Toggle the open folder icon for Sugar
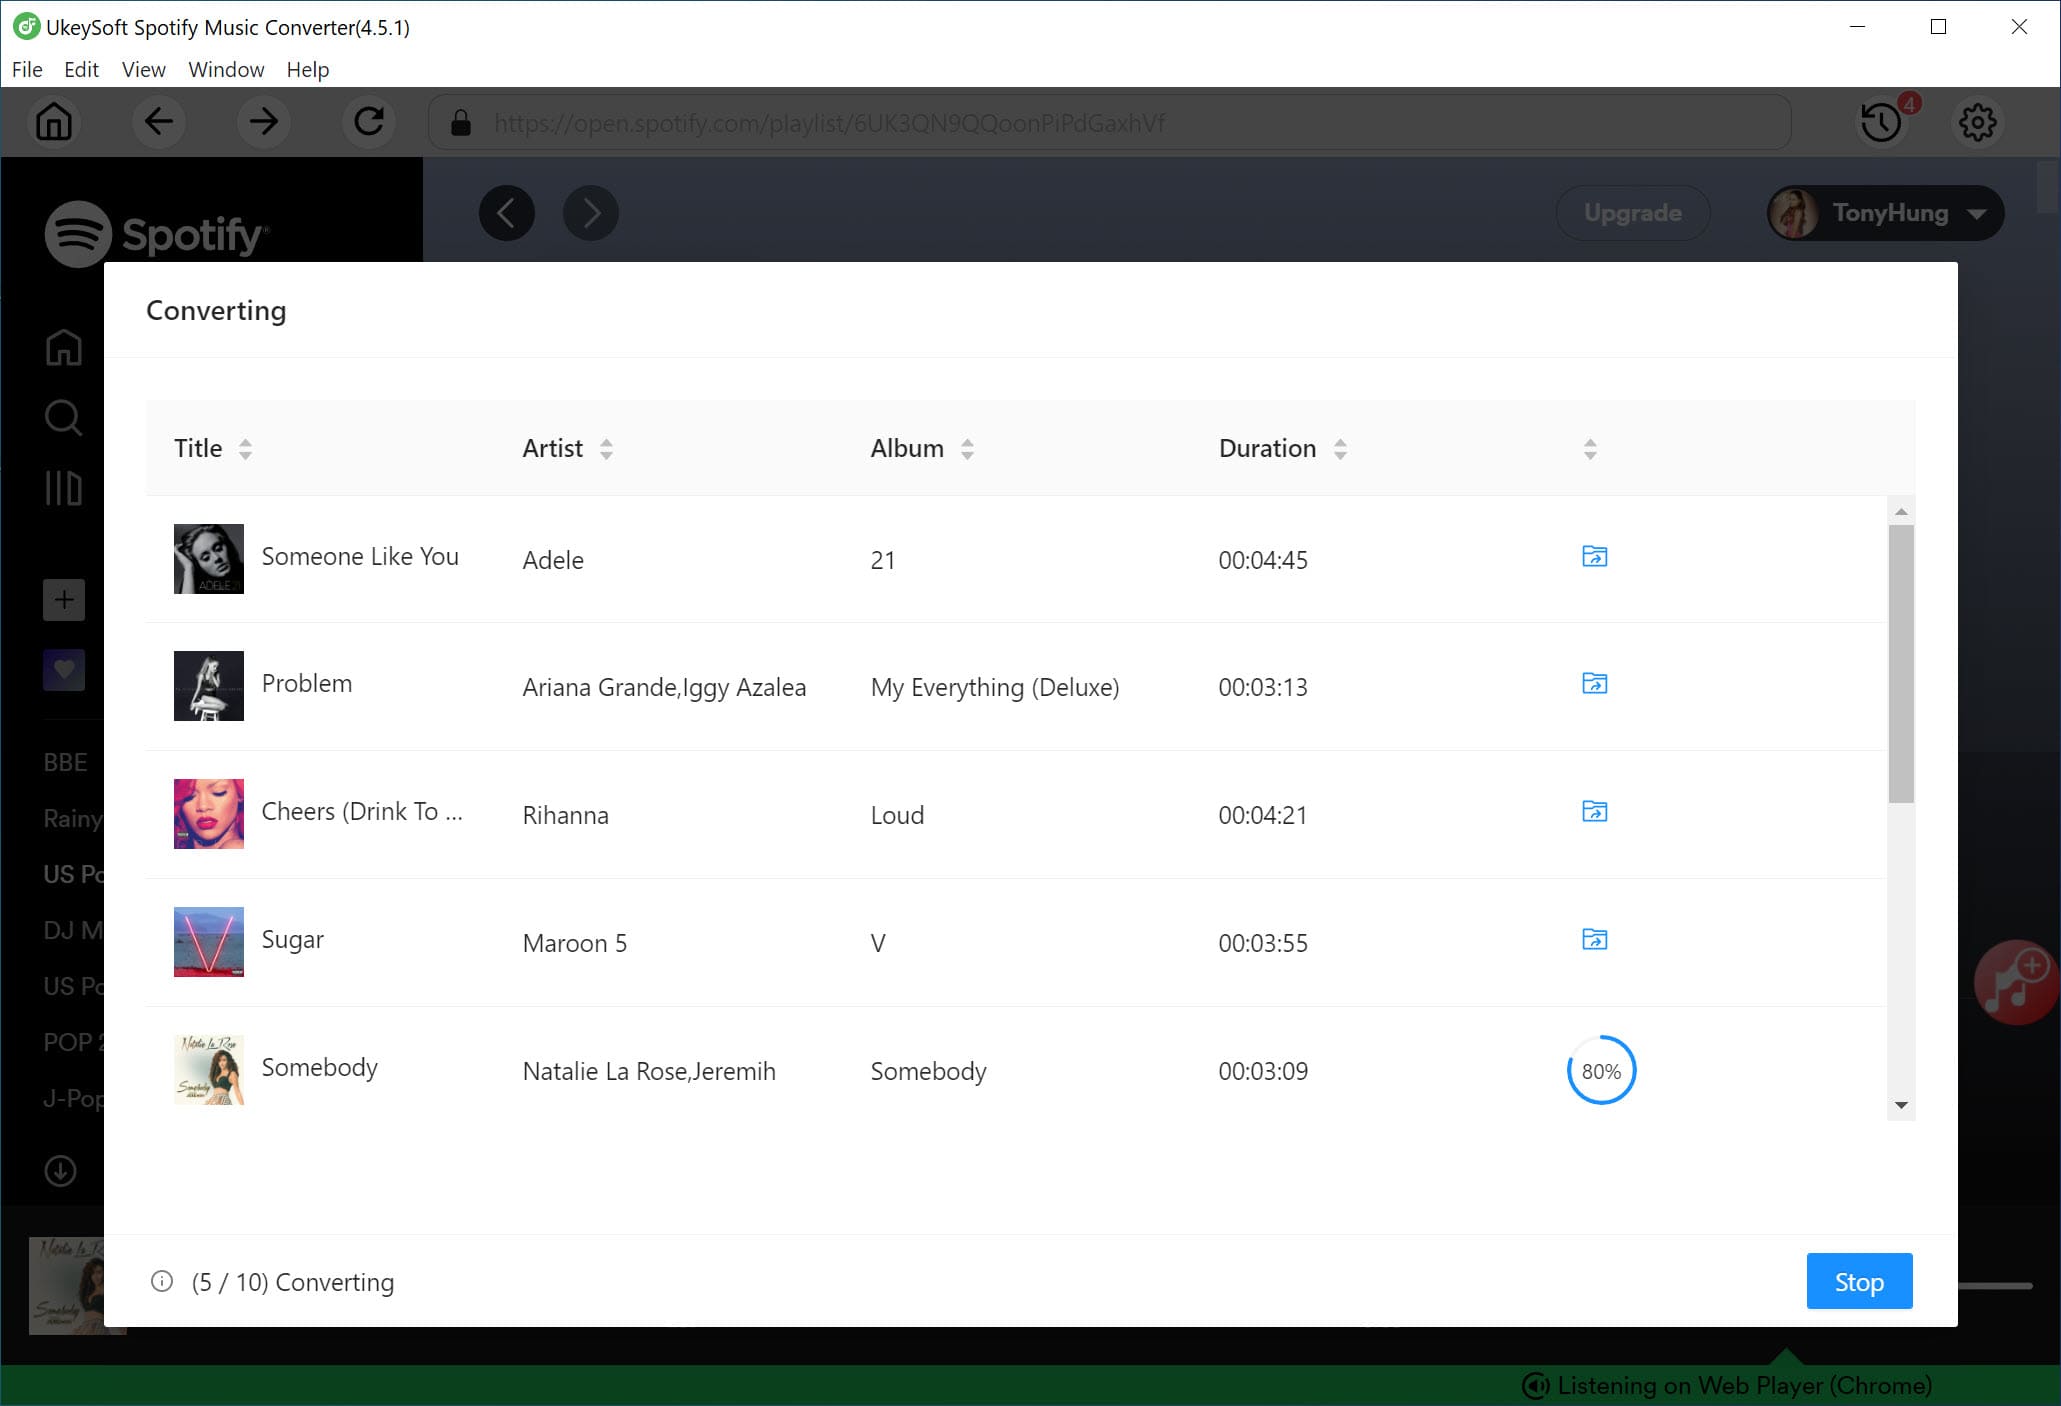Viewport: 2061px width, 1406px height. point(1594,939)
